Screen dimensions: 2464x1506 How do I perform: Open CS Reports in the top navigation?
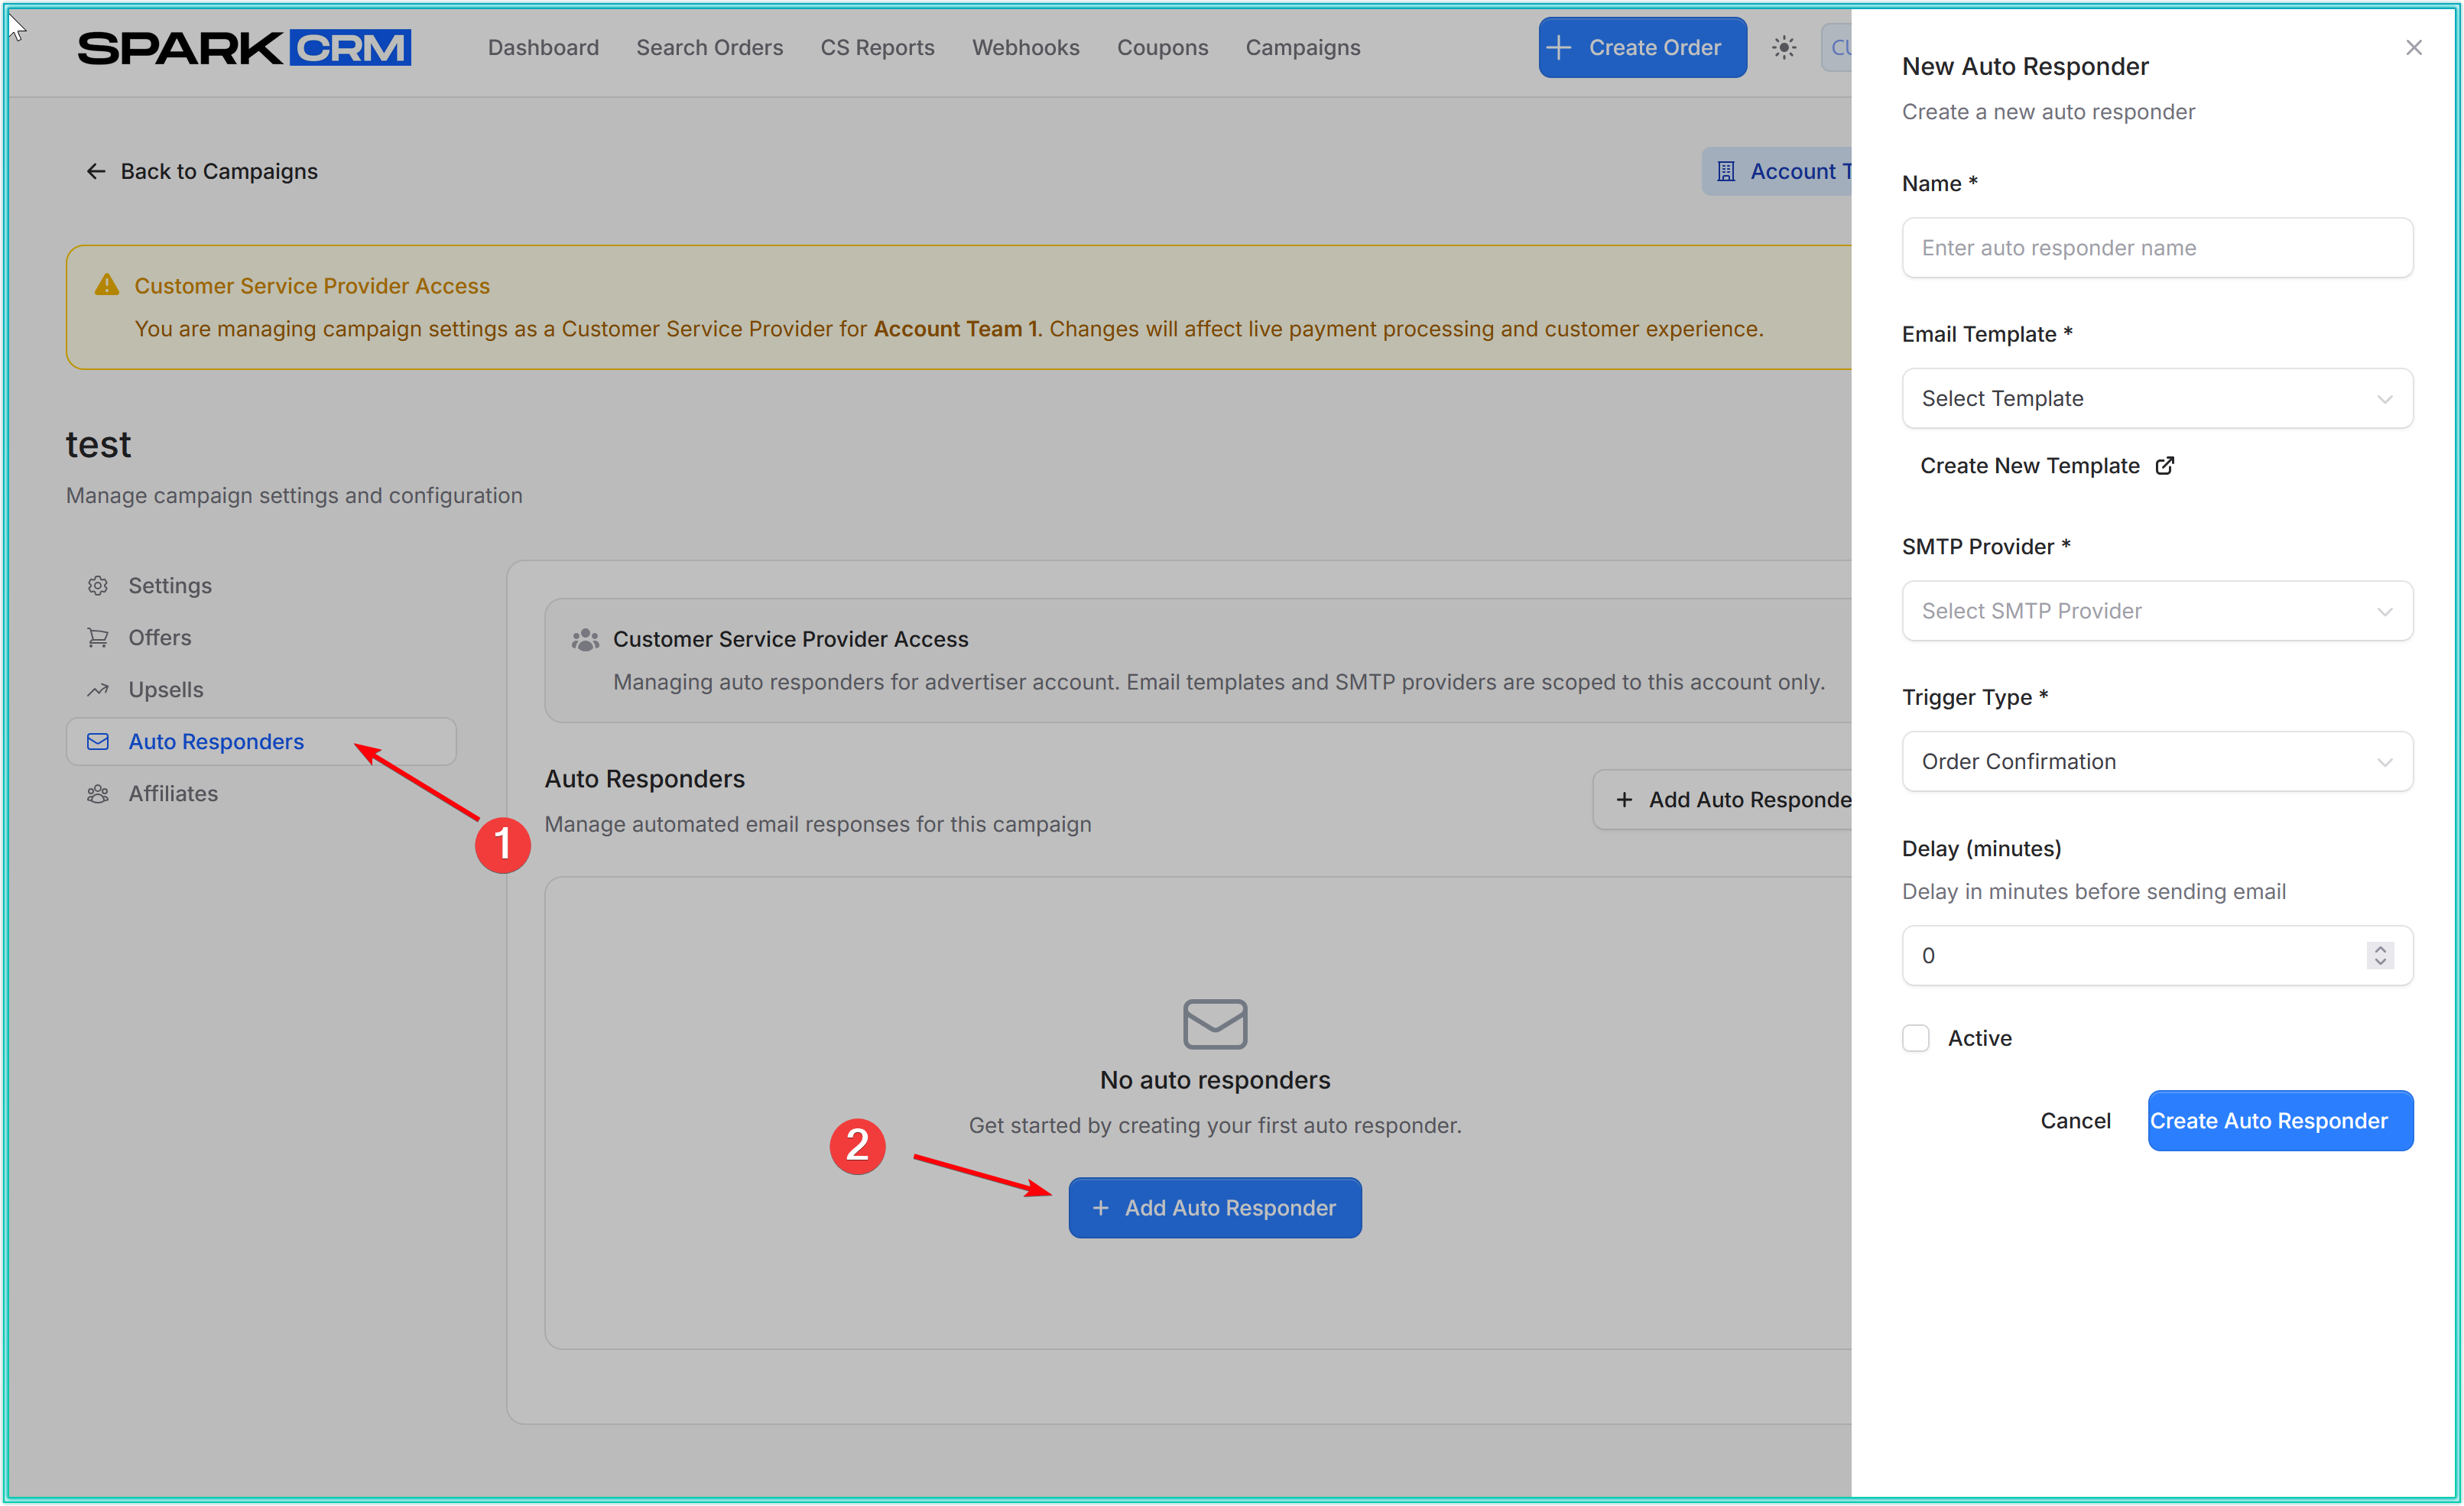click(877, 48)
